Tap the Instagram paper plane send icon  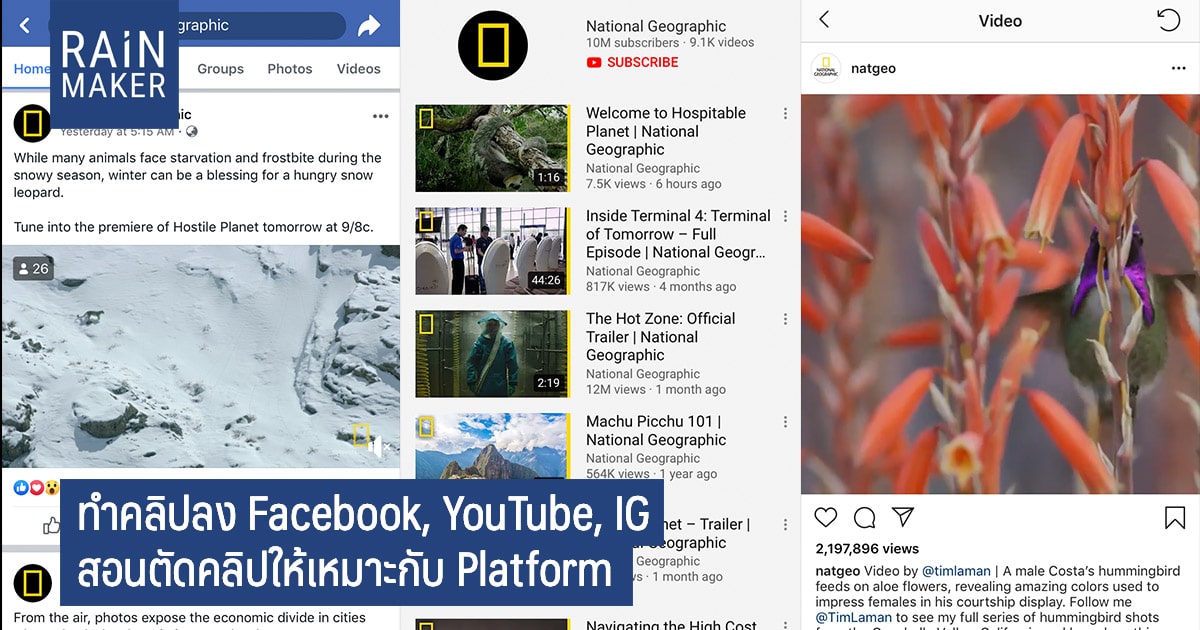coord(903,517)
